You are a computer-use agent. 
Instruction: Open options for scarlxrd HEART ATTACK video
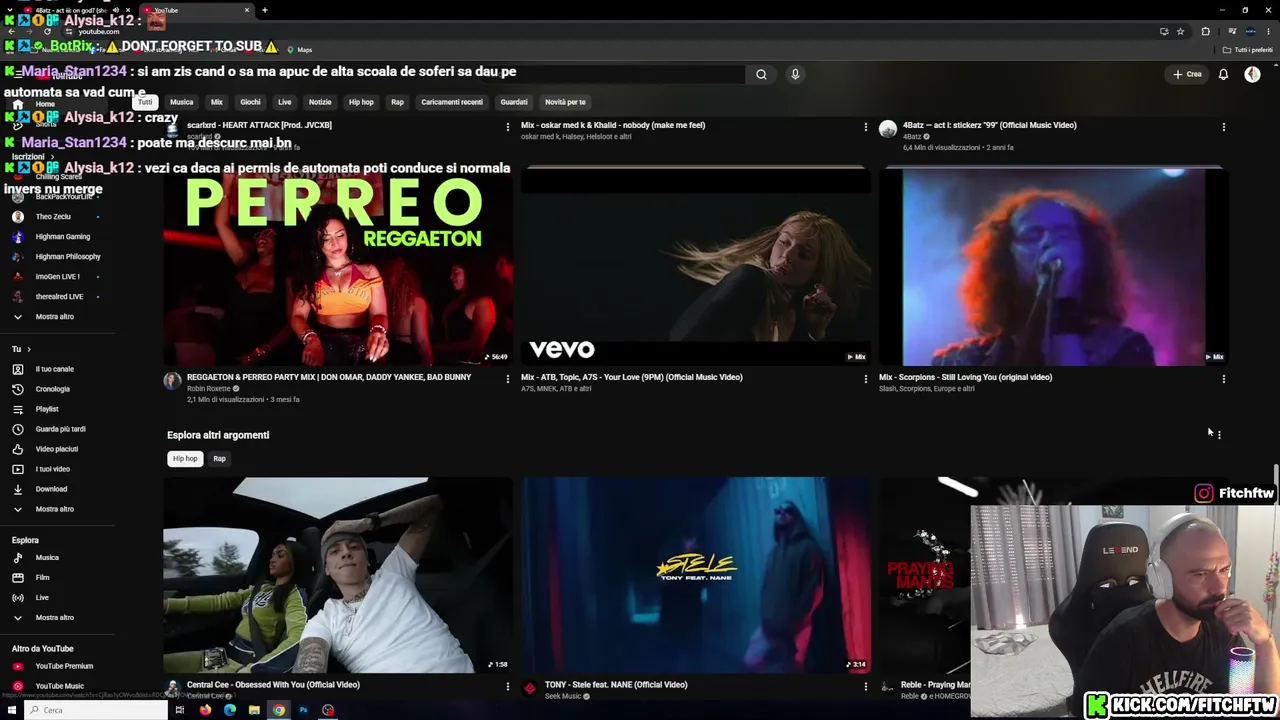pos(507,127)
